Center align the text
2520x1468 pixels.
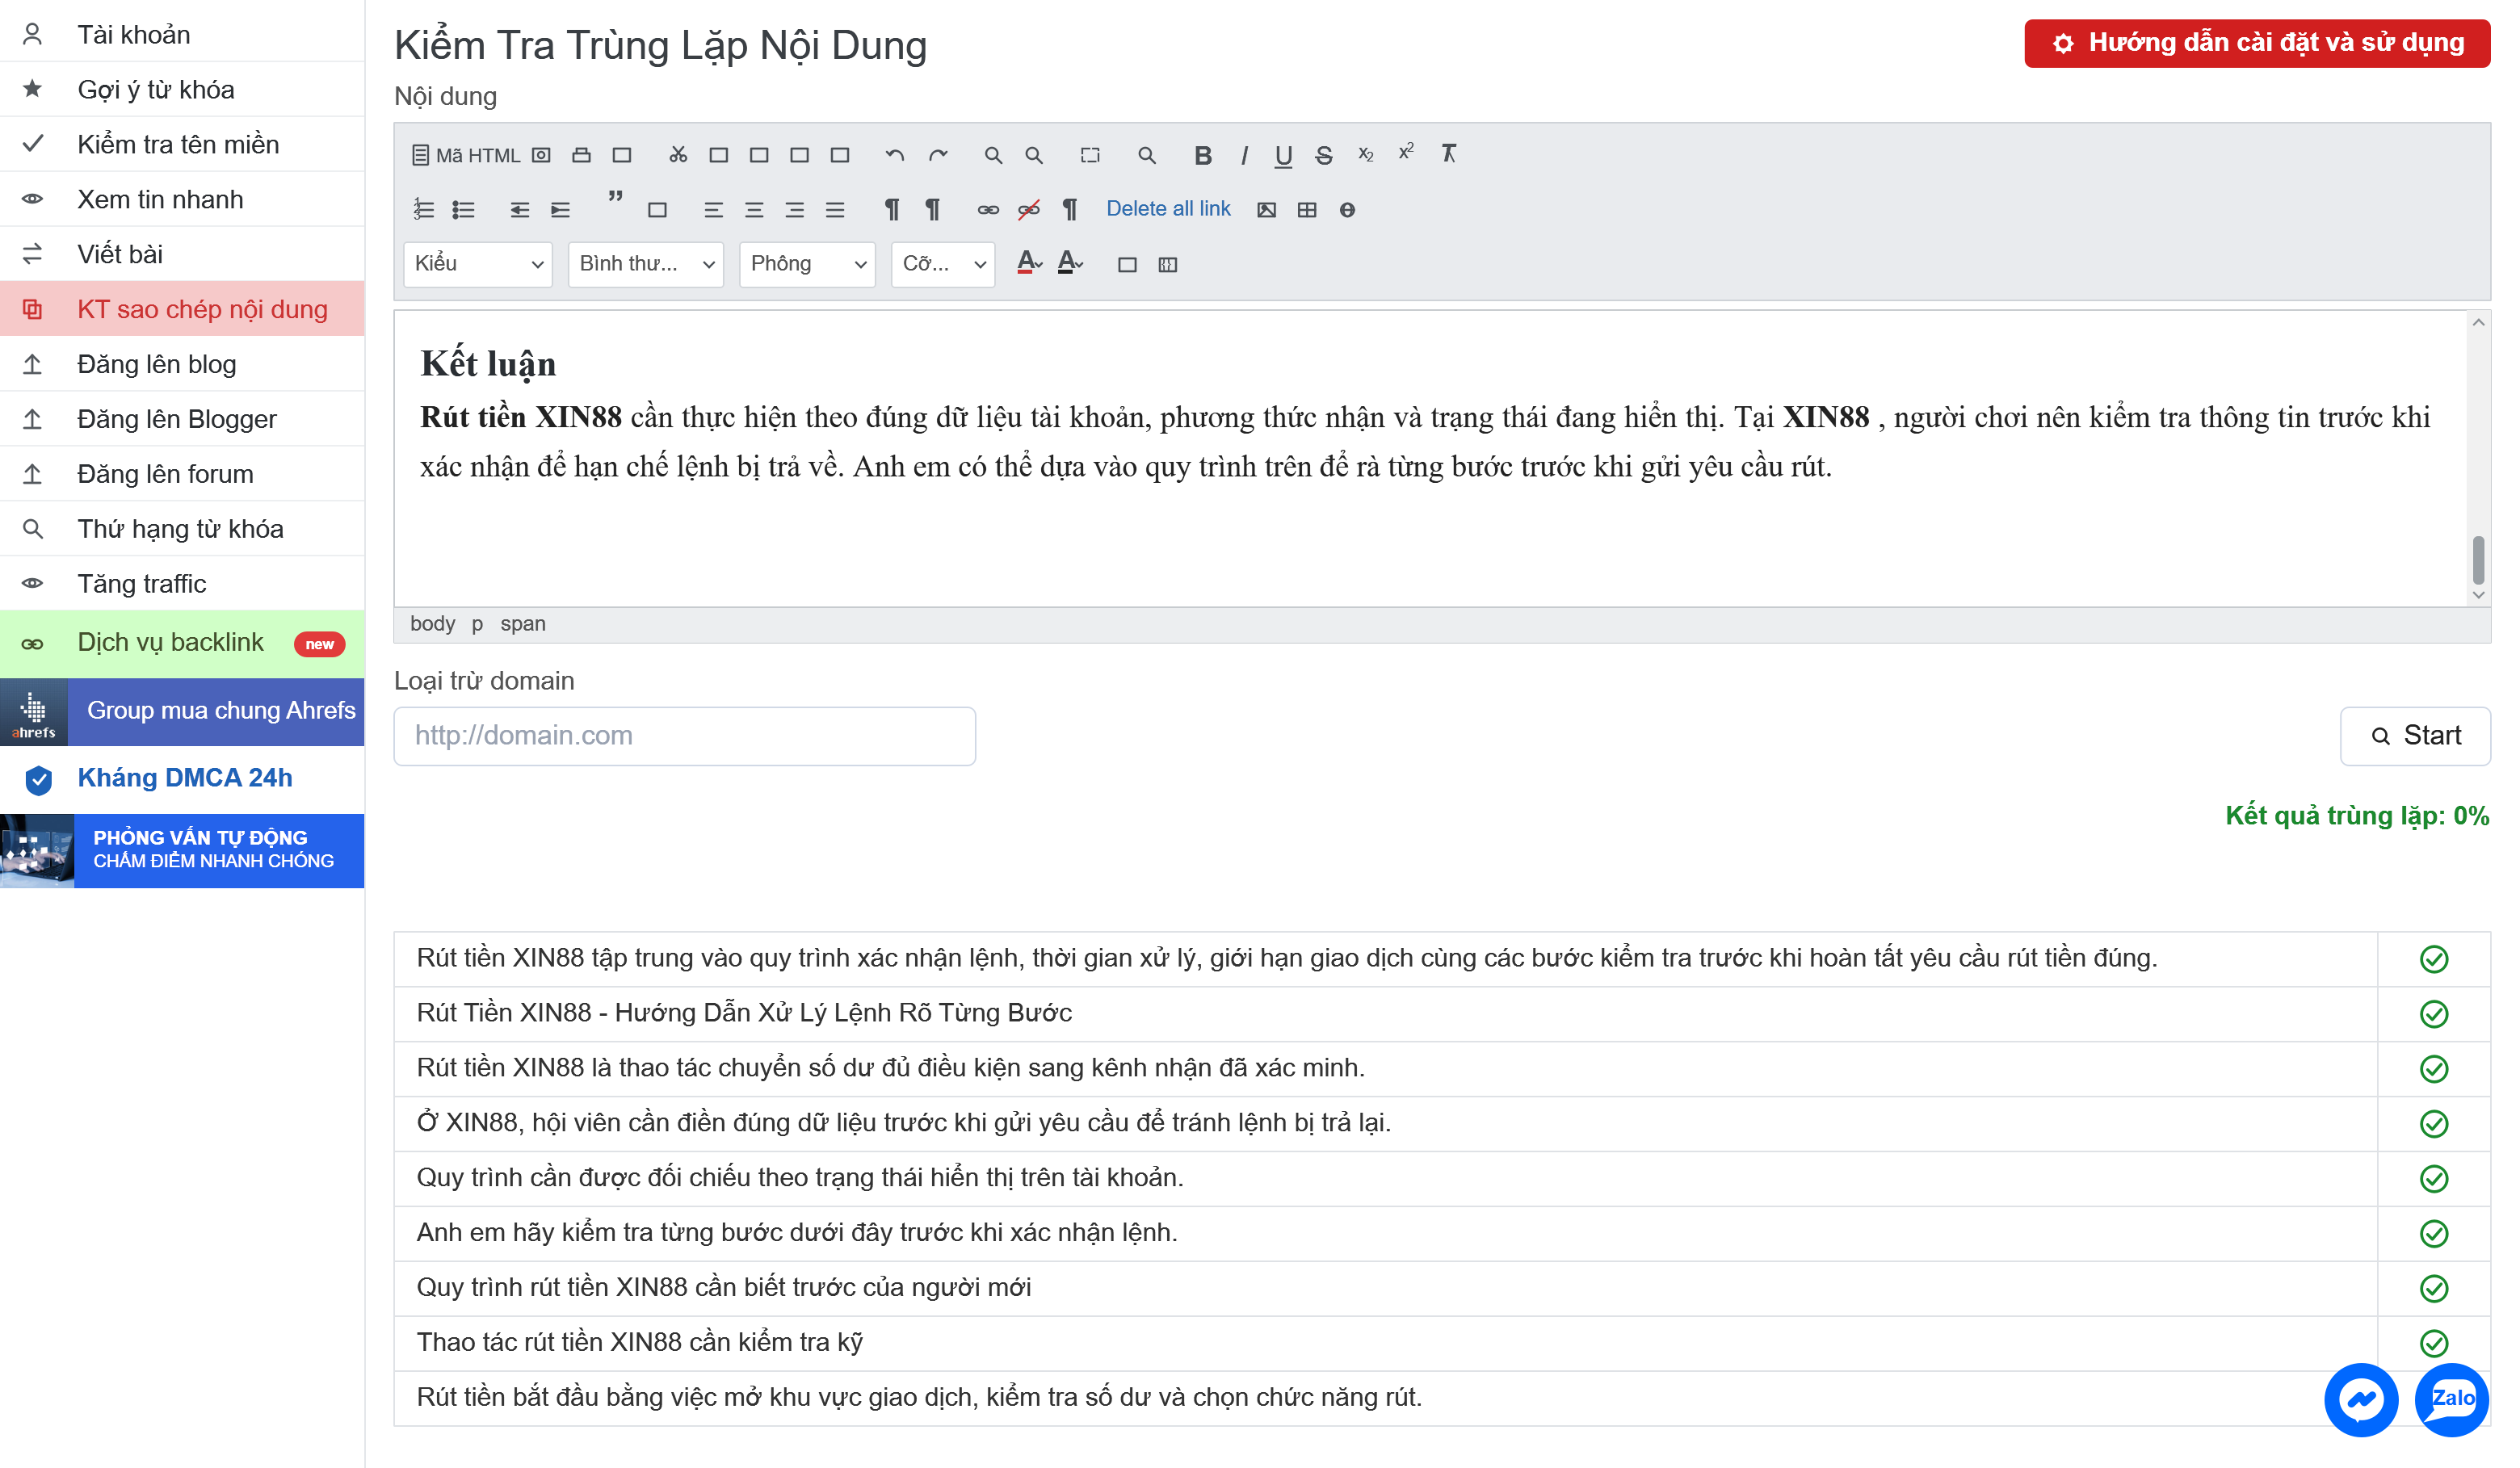754,210
